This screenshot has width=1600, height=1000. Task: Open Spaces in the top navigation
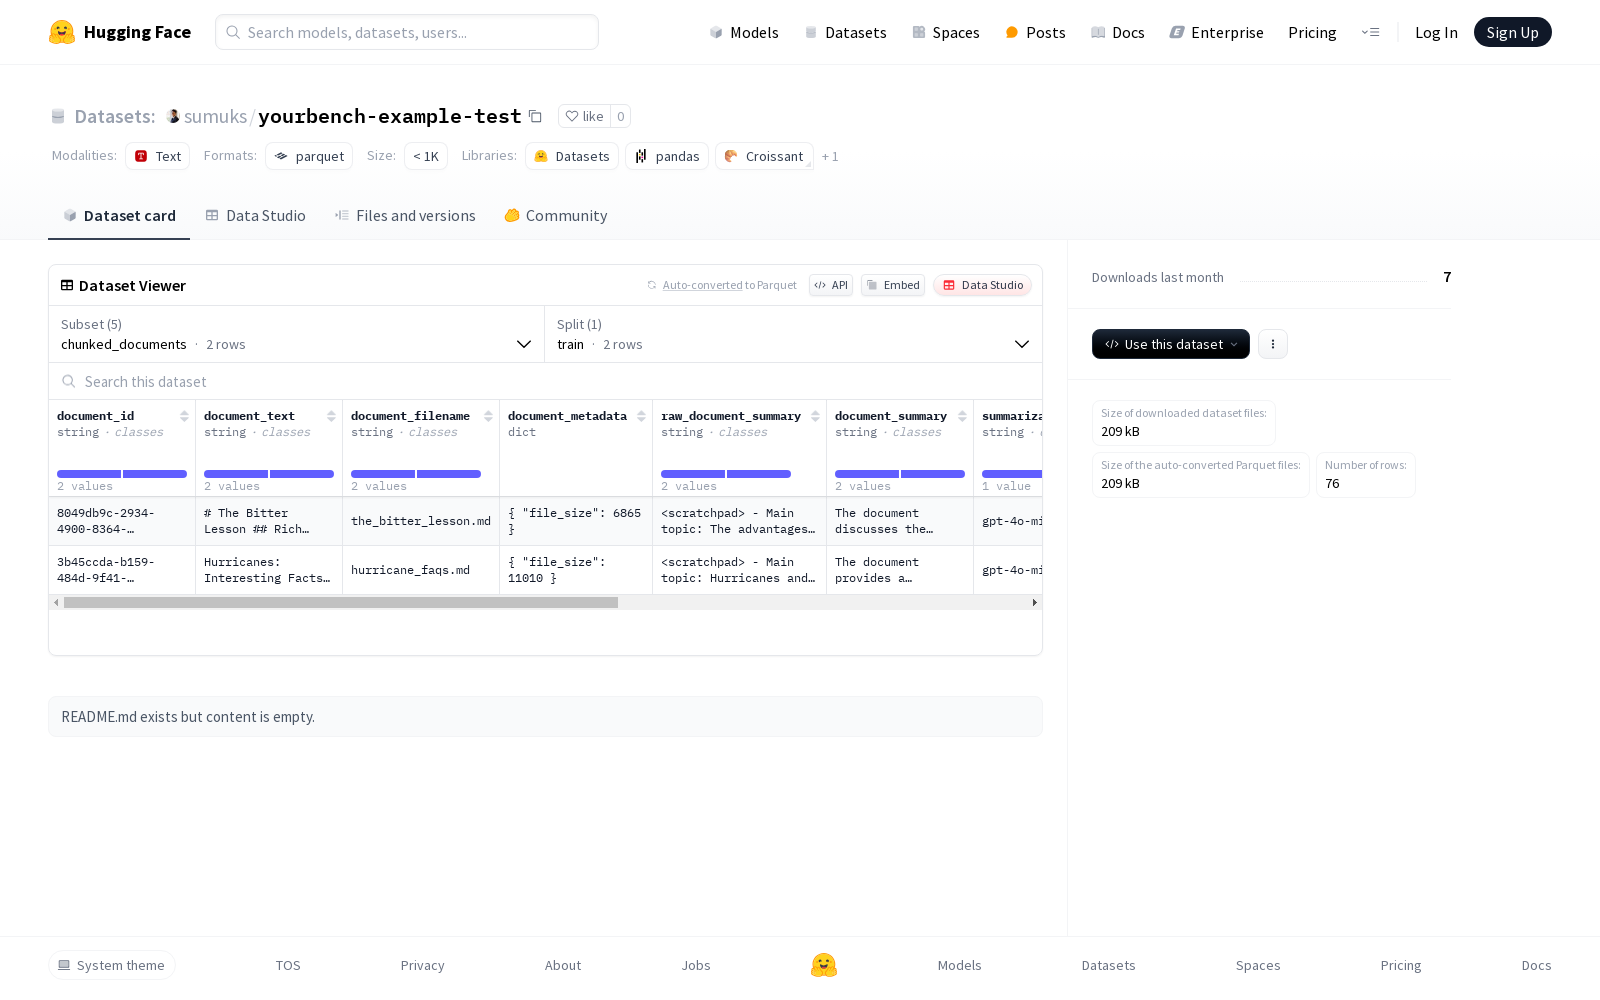tap(946, 32)
